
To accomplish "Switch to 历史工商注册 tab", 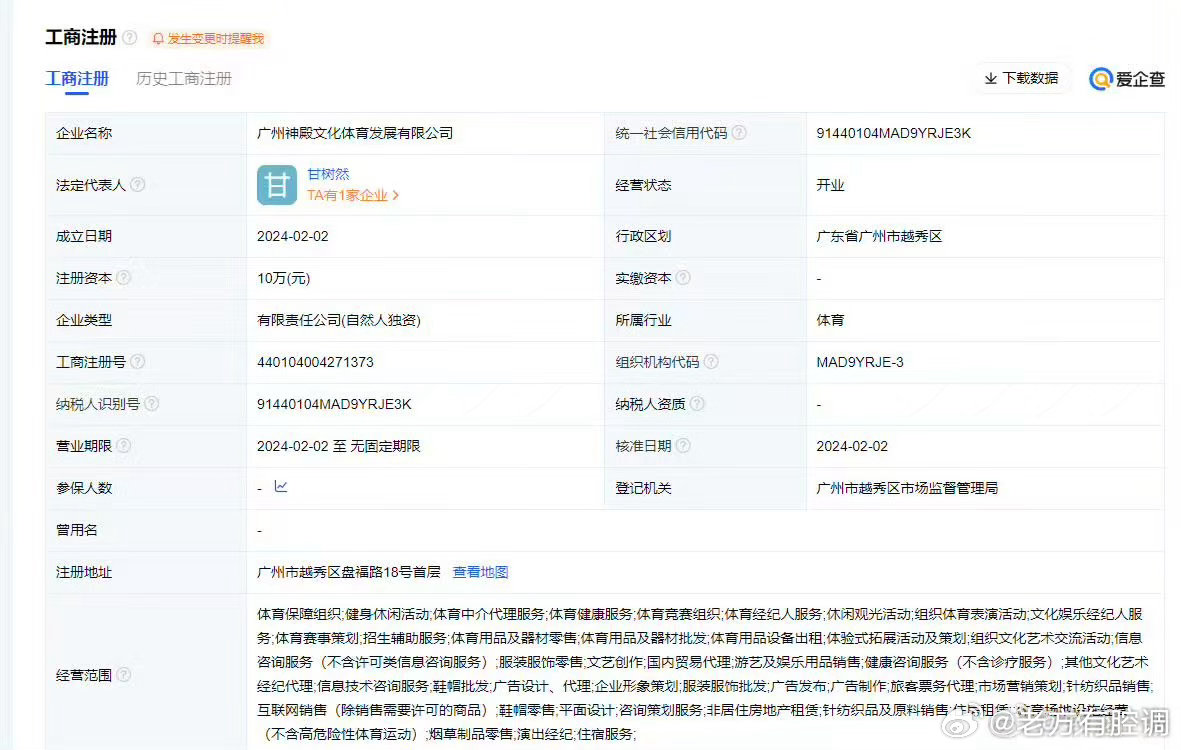I will [184, 78].
